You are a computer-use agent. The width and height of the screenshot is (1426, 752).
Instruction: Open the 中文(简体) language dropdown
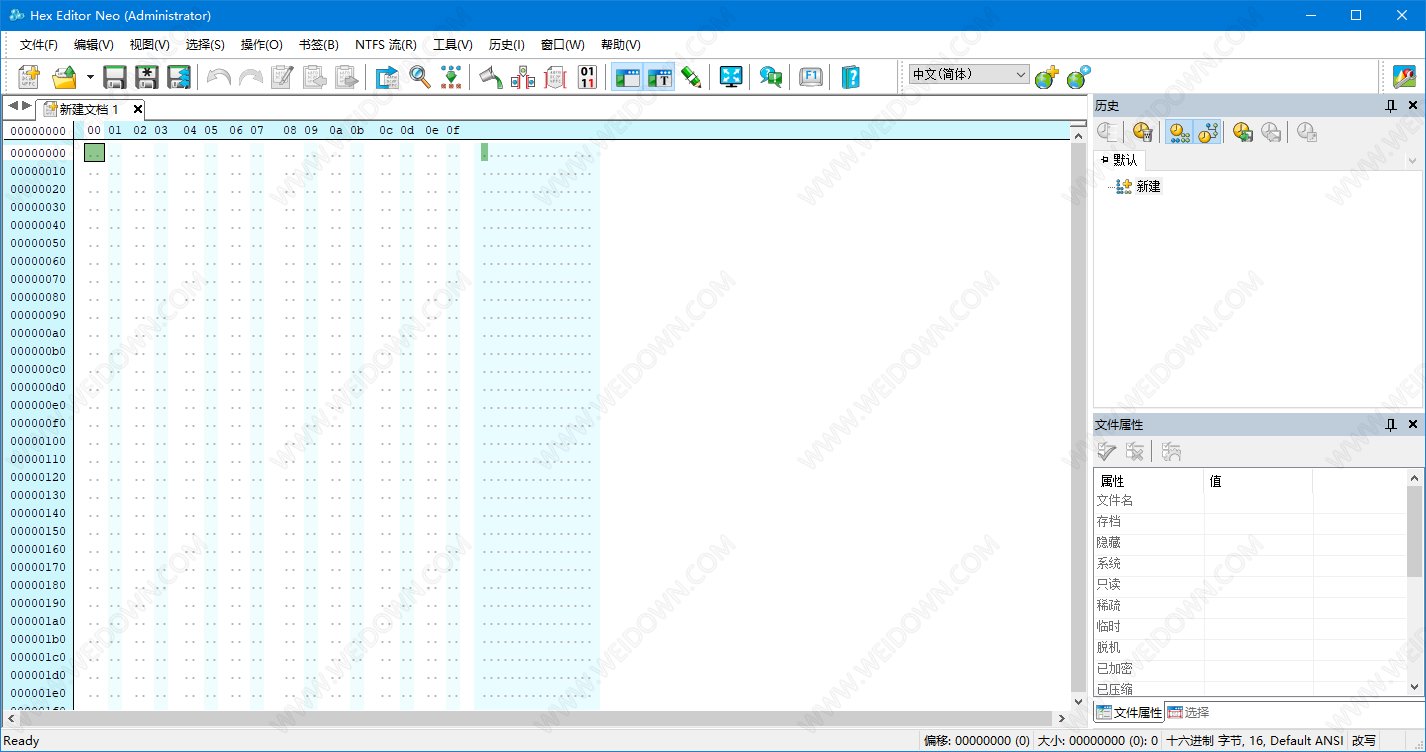[969, 74]
